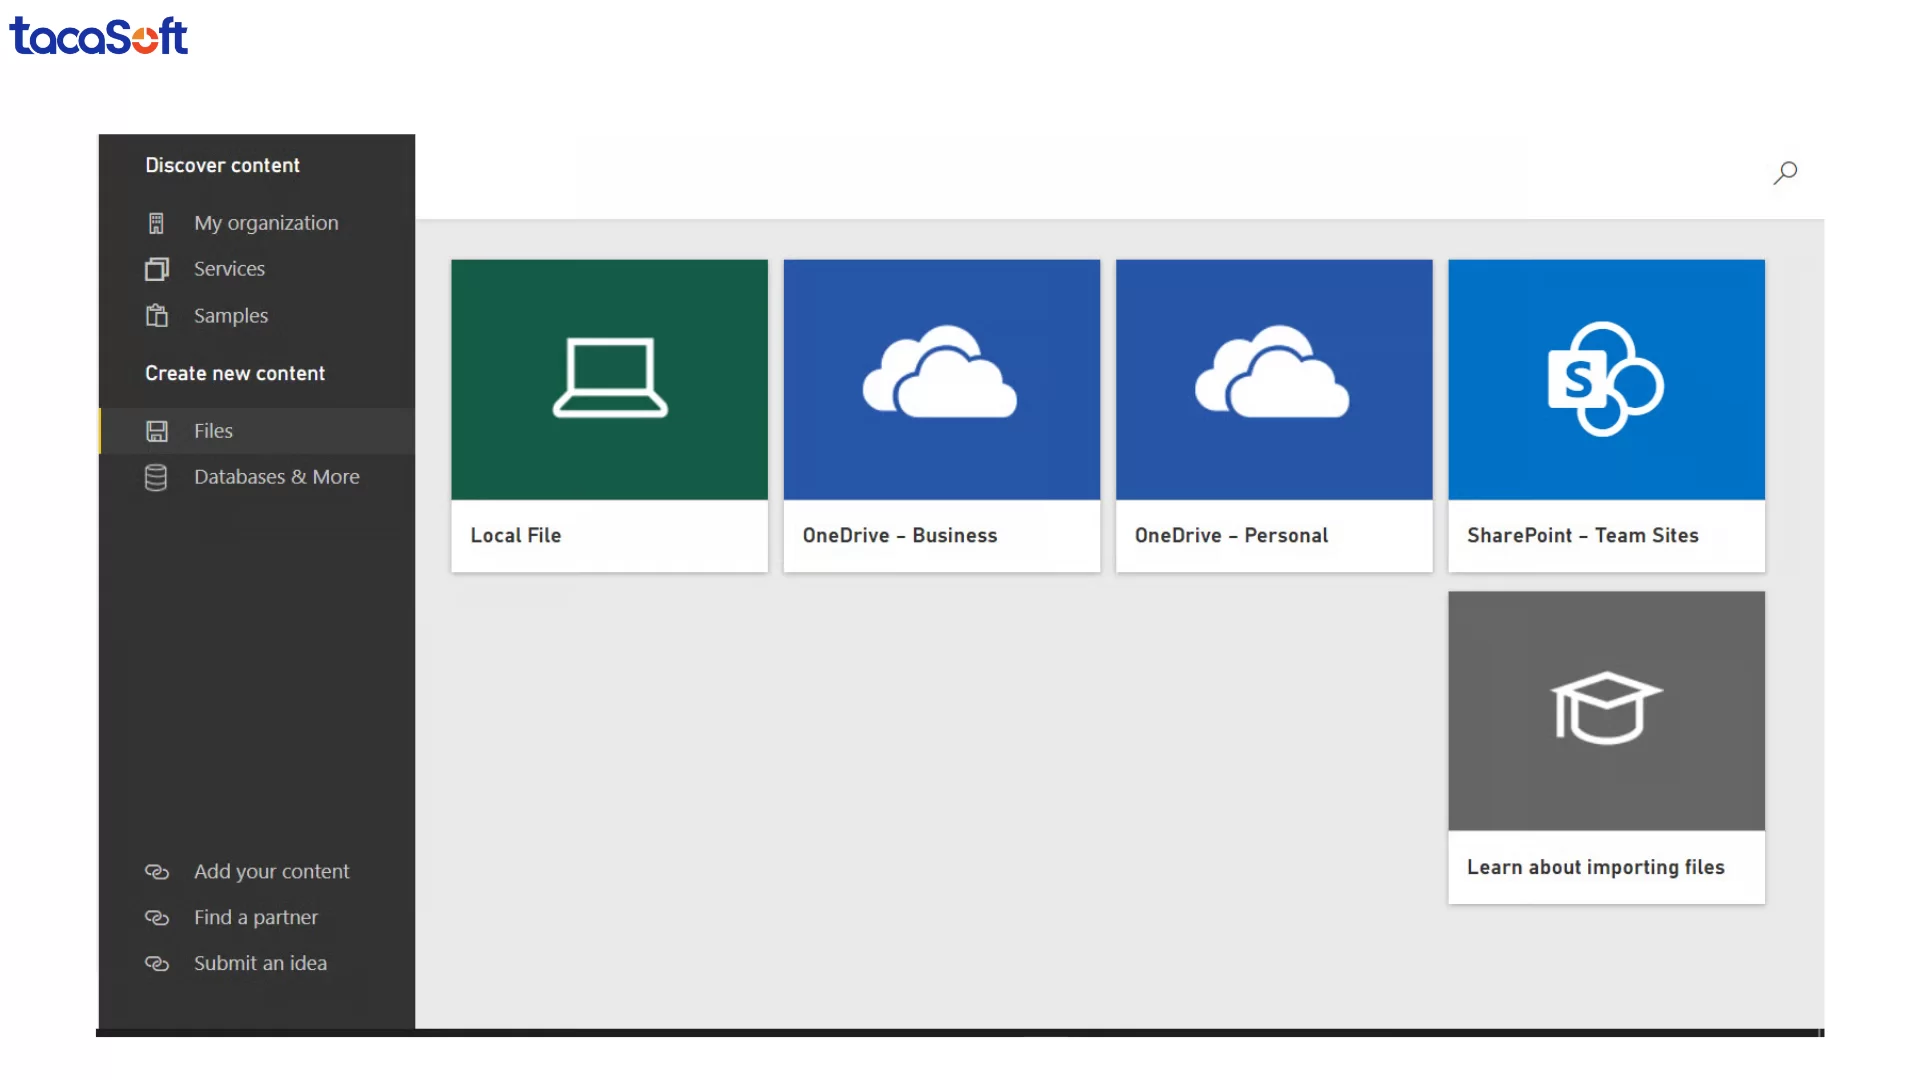Select Databases & More in the sidebar

point(277,477)
